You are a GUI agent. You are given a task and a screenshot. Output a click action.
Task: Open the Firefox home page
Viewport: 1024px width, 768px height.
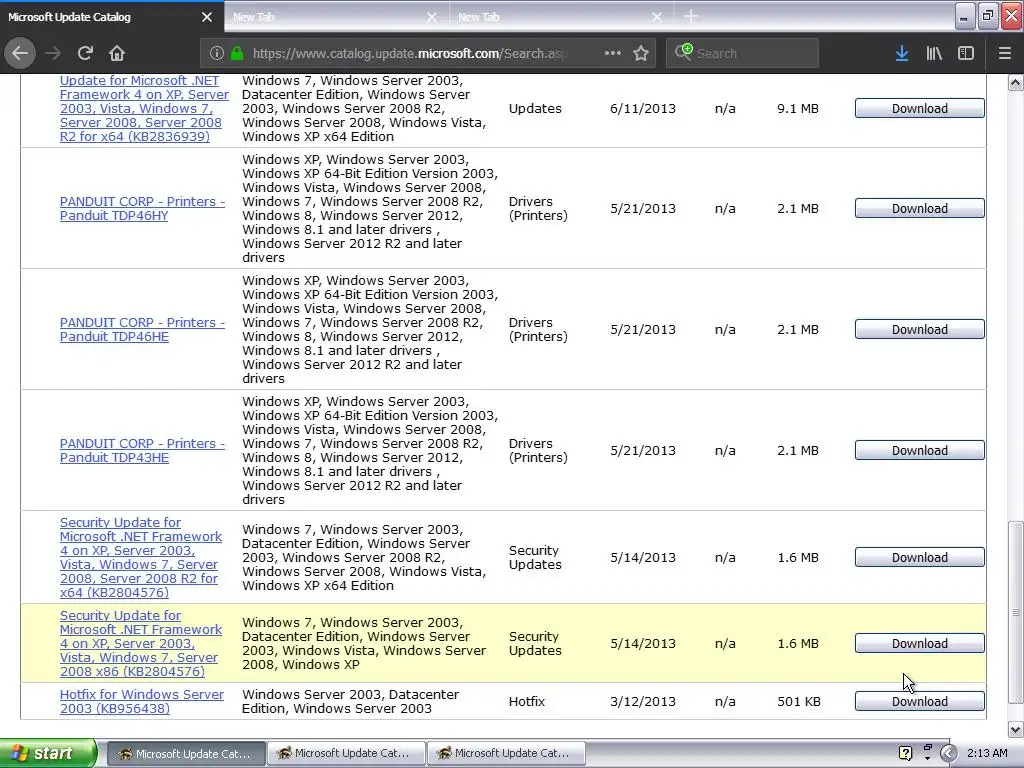click(x=117, y=53)
